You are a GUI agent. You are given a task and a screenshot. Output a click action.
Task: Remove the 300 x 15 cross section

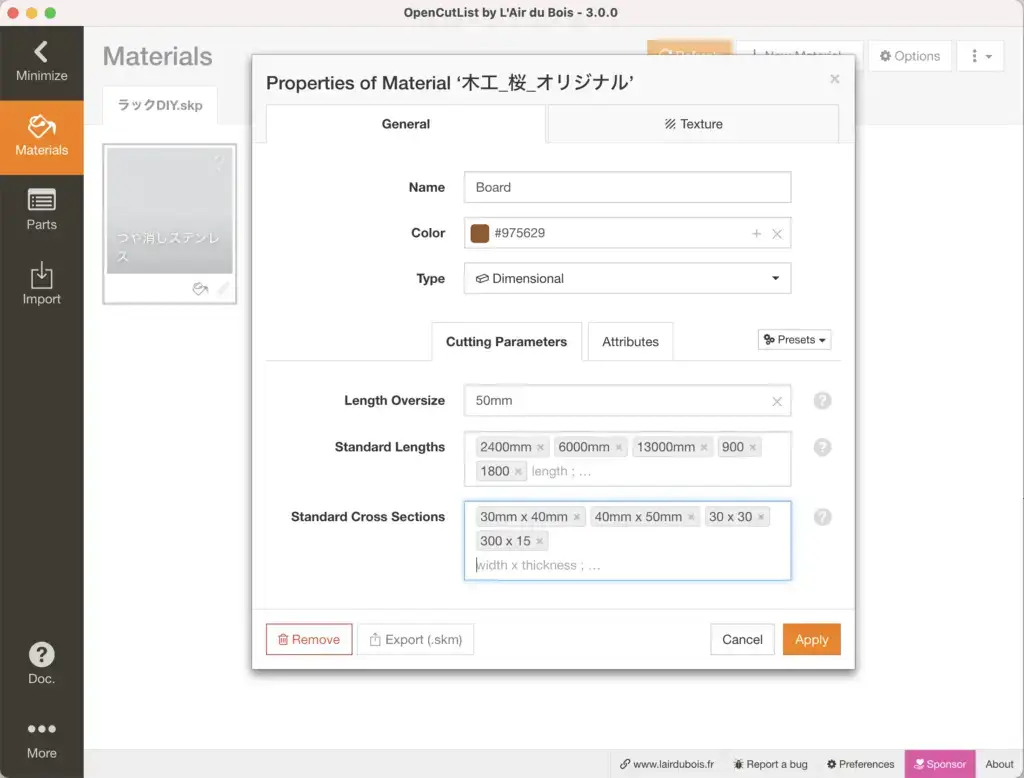pyautogui.click(x=539, y=542)
